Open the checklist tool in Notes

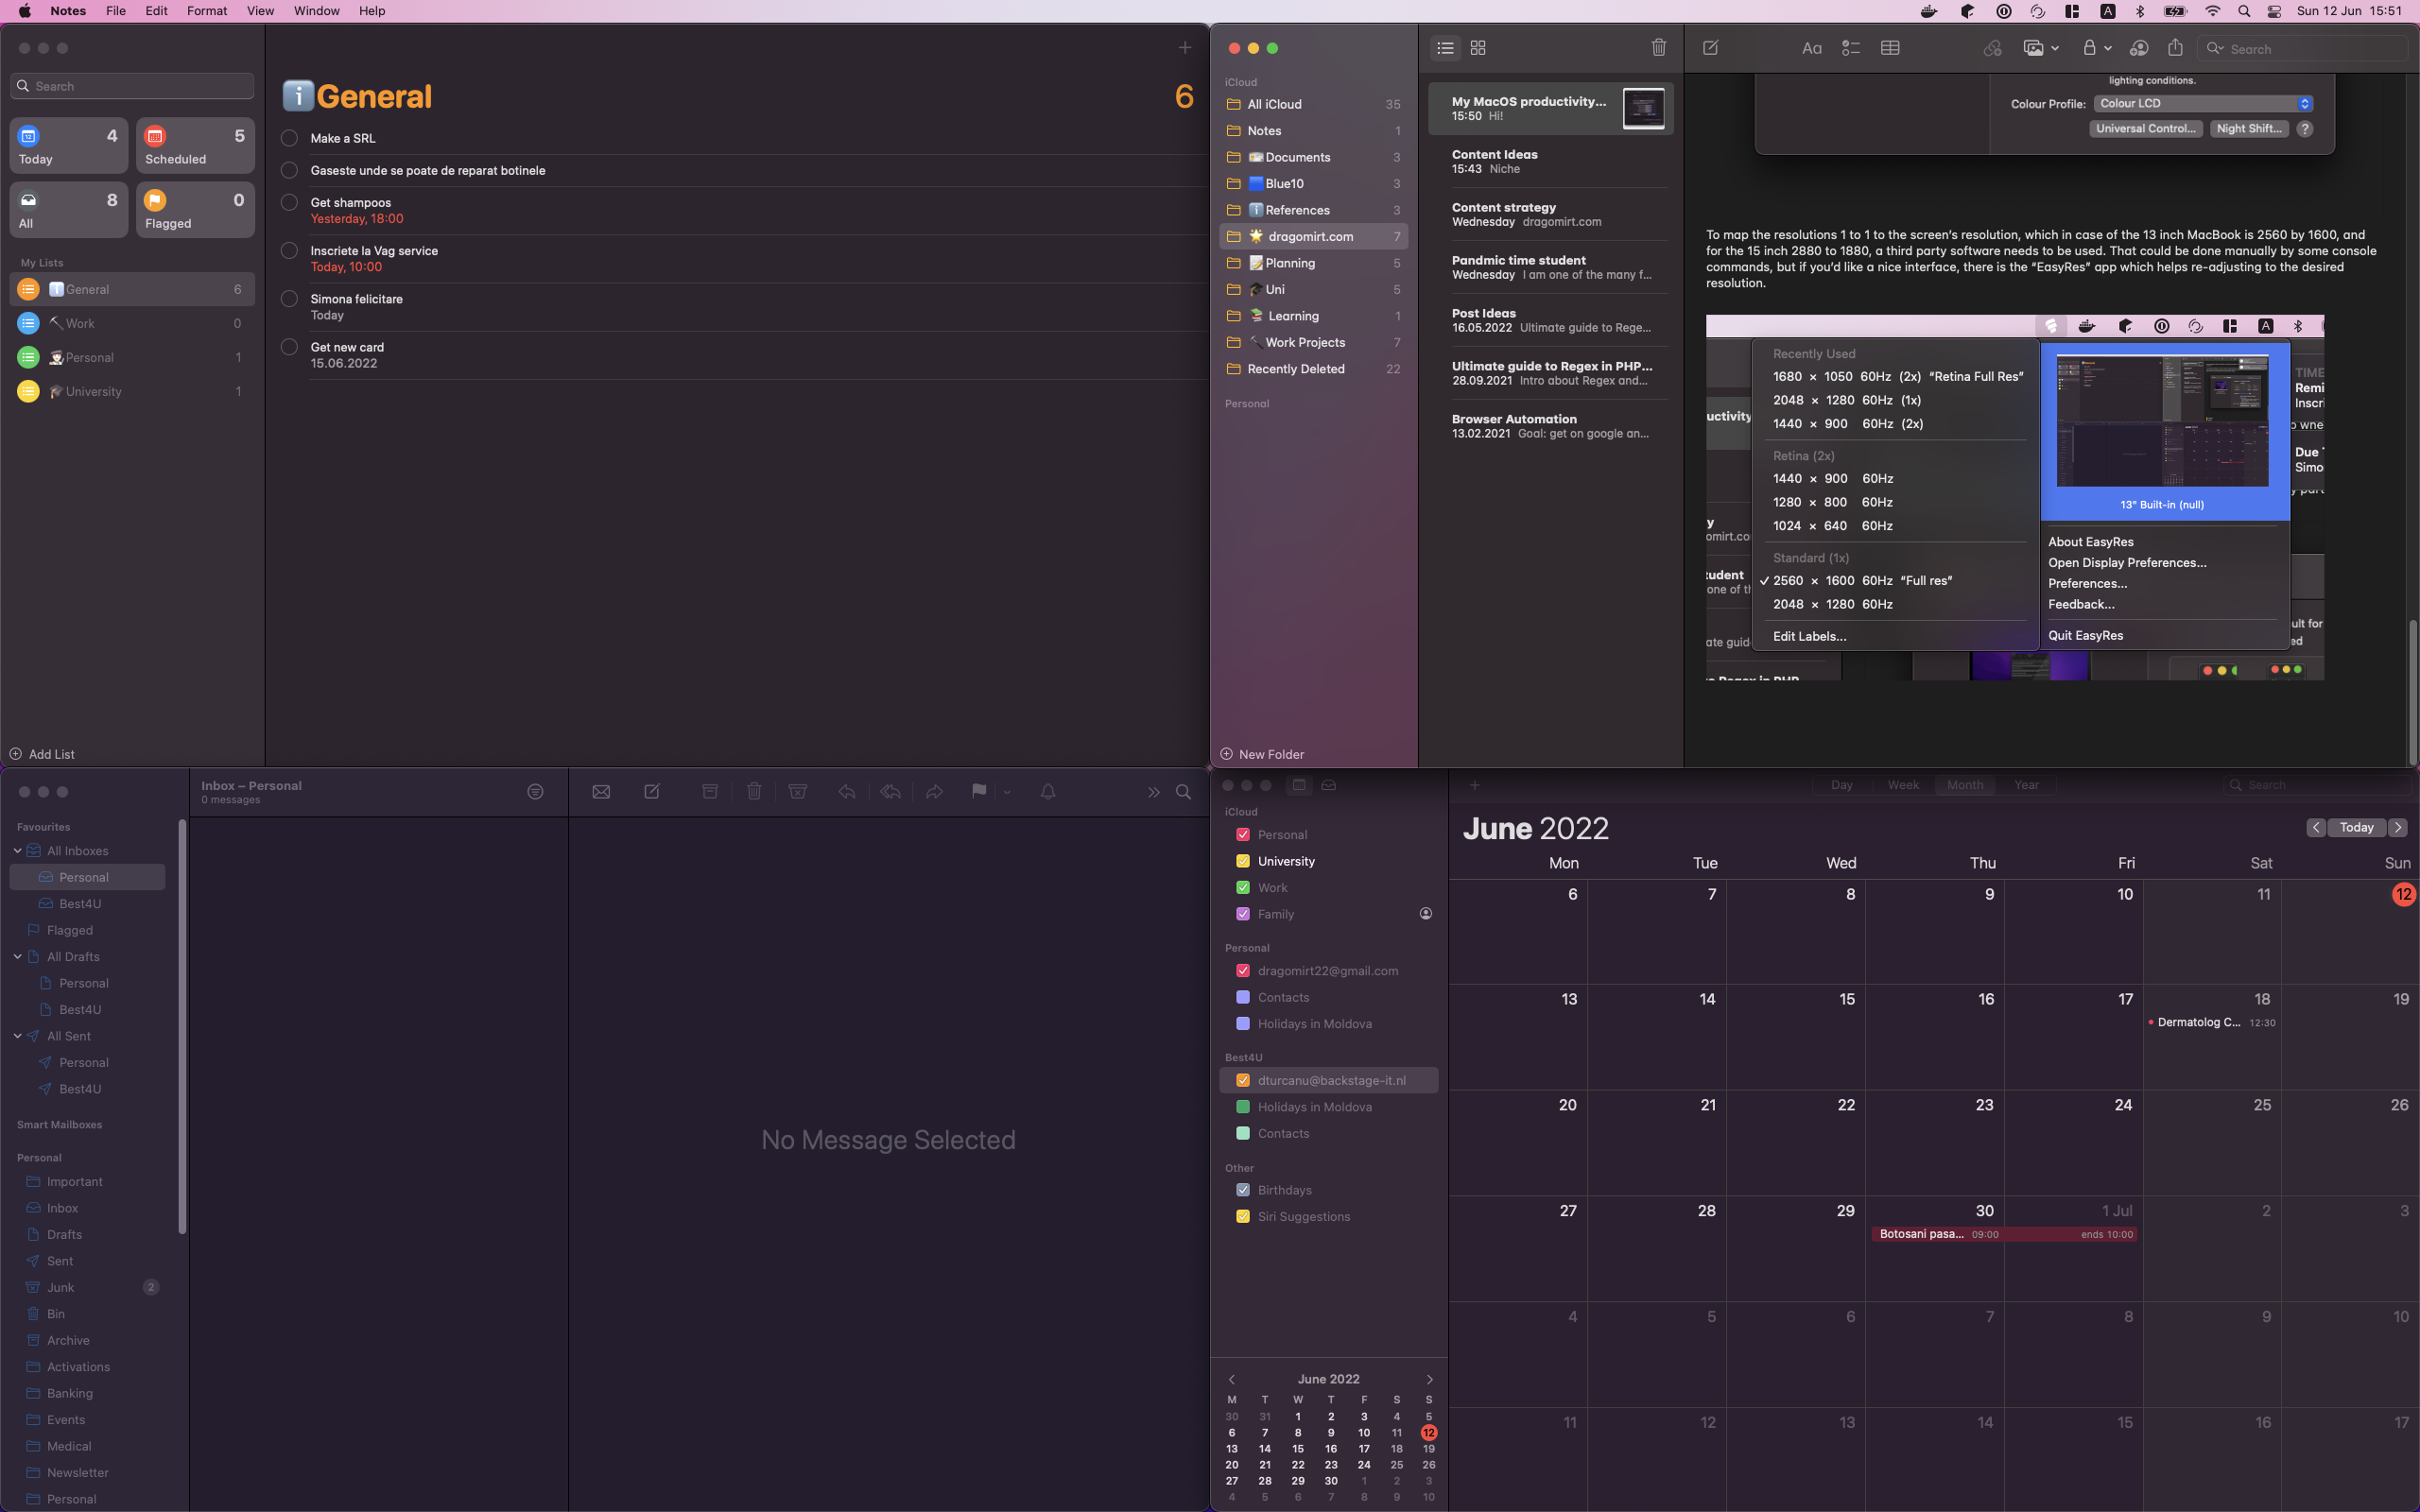pyautogui.click(x=1850, y=47)
